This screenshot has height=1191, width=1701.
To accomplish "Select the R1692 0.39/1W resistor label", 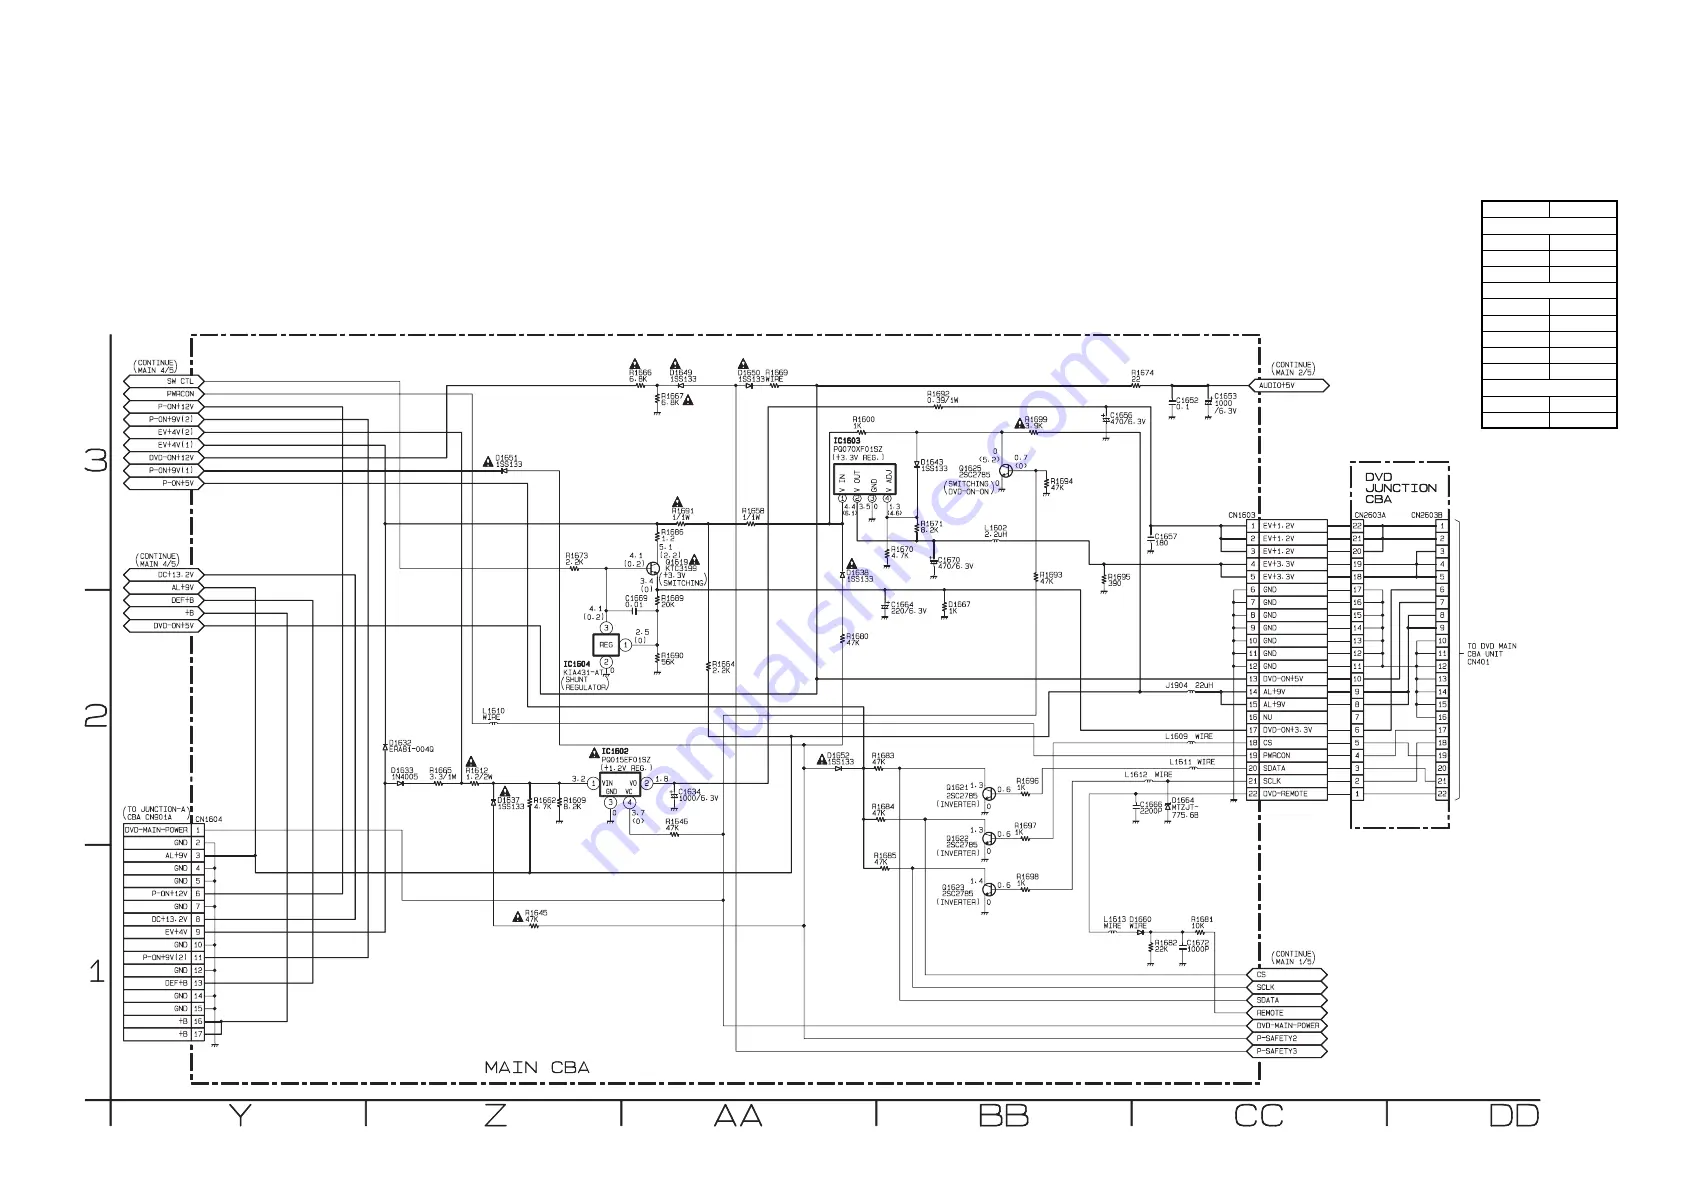I will pyautogui.click(x=943, y=397).
